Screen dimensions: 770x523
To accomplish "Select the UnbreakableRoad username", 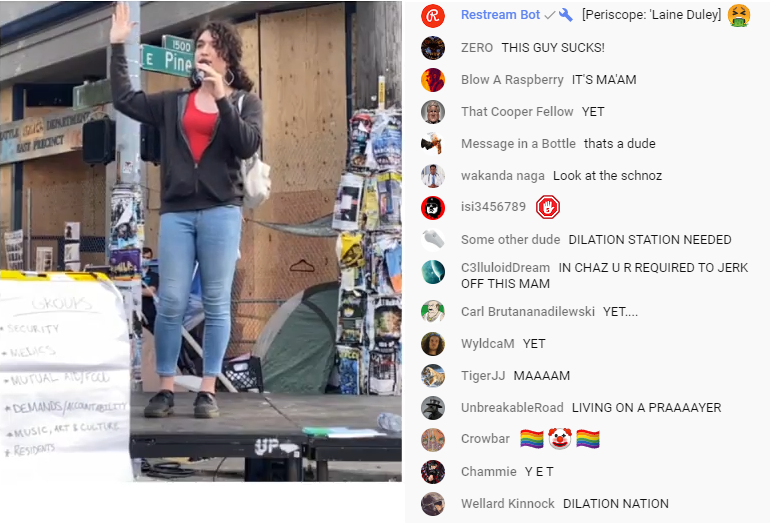I will tap(512, 408).
